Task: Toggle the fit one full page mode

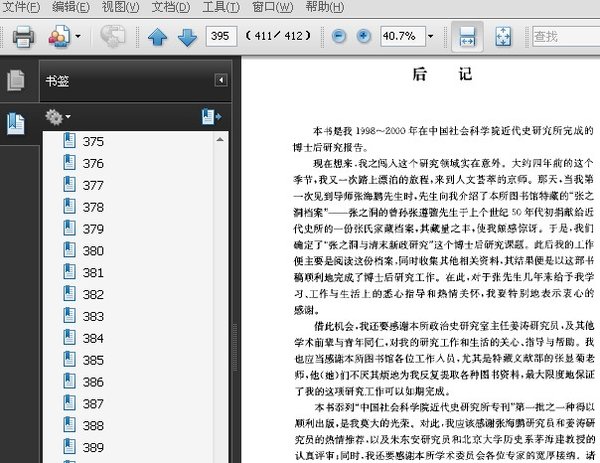Action: pos(503,37)
